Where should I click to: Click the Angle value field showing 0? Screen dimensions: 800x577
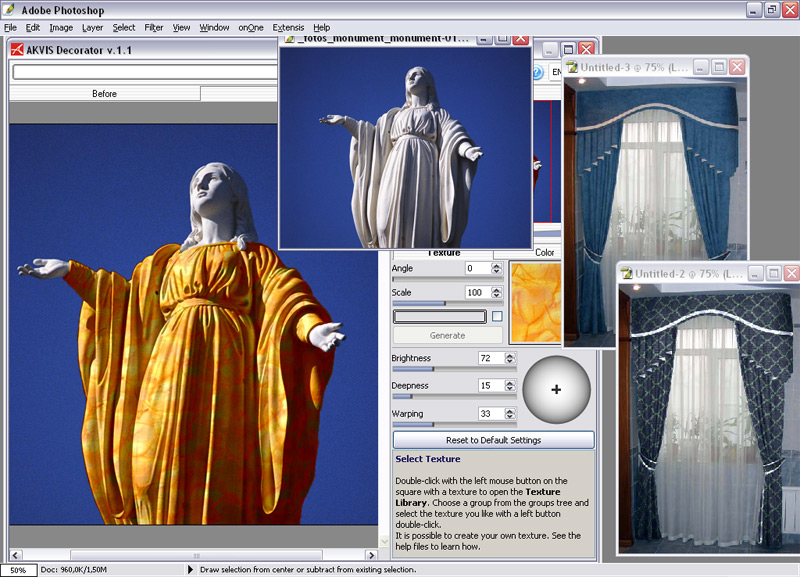coord(478,268)
